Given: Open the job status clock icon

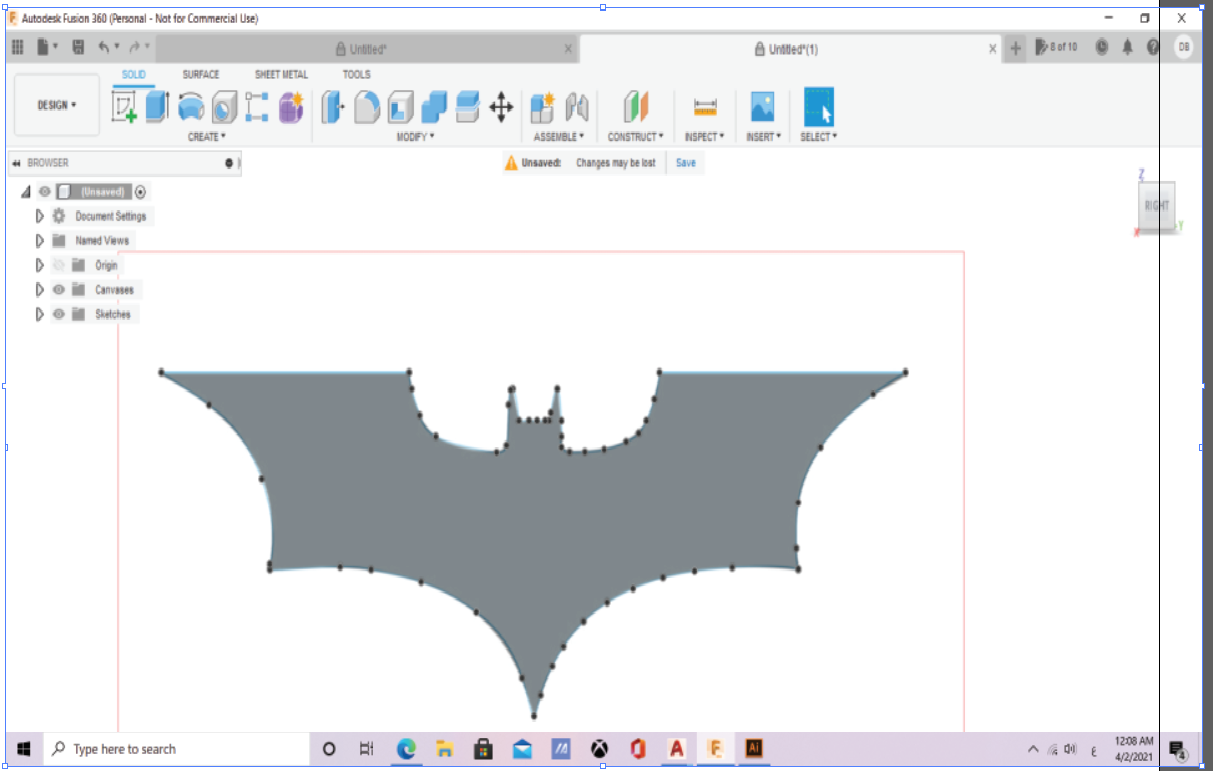Looking at the screenshot, I should [x=1102, y=47].
